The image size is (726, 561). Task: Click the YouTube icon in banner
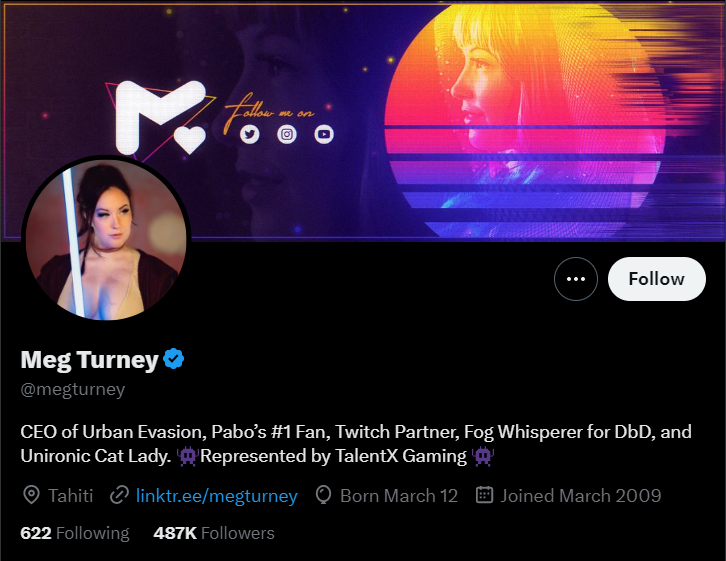pyautogui.click(x=324, y=134)
